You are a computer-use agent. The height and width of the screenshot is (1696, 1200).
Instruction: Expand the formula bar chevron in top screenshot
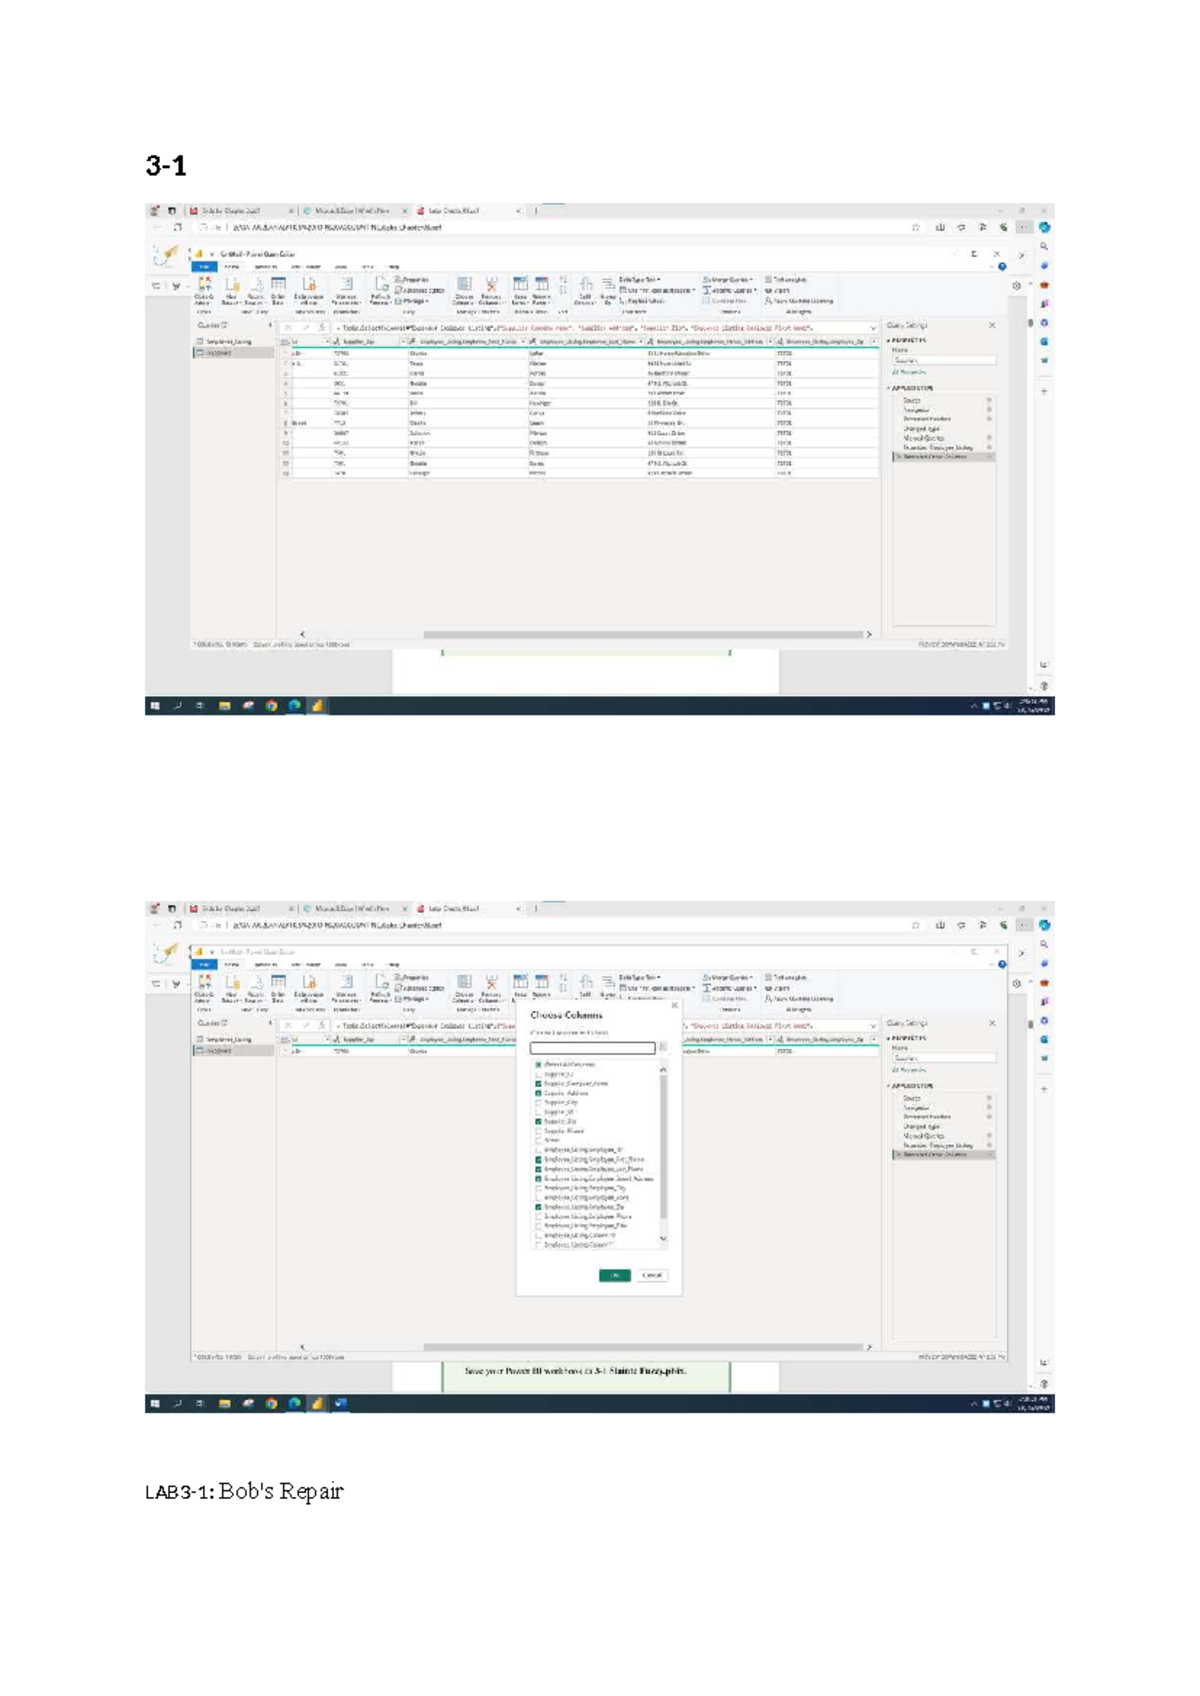(x=872, y=327)
